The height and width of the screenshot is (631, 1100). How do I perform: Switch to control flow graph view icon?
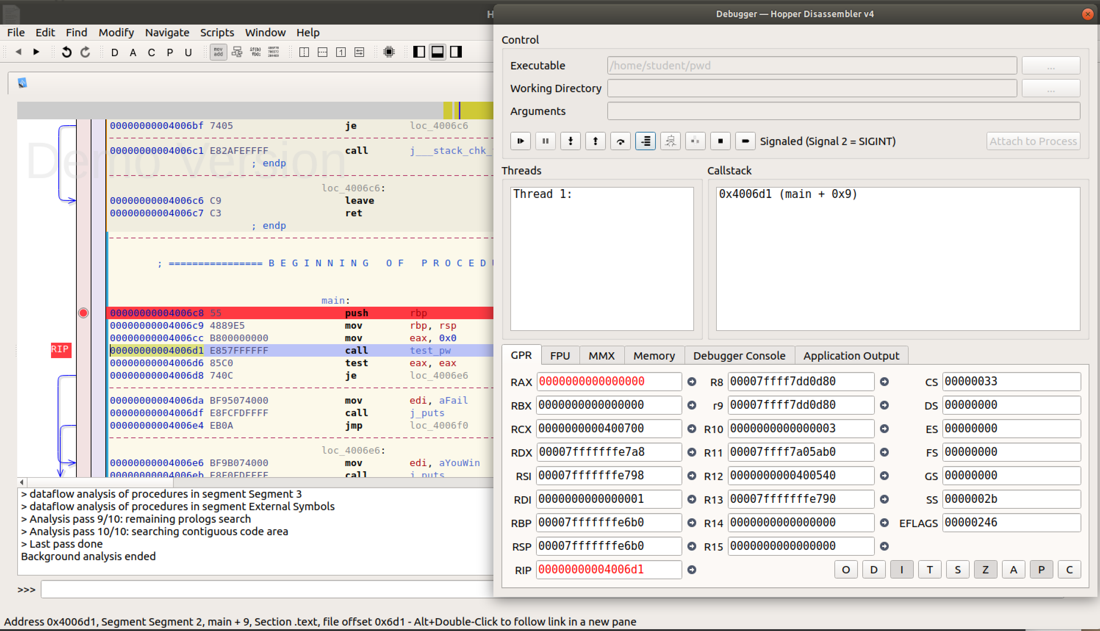[x=237, y=52]
